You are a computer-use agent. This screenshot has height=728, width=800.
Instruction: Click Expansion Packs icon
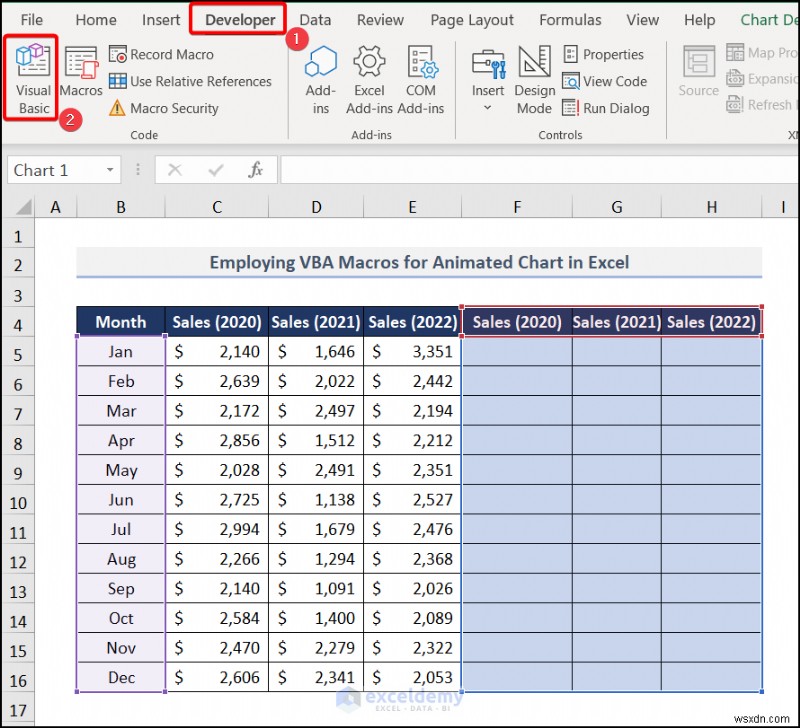pyautogui.click(x=735, y=79)
